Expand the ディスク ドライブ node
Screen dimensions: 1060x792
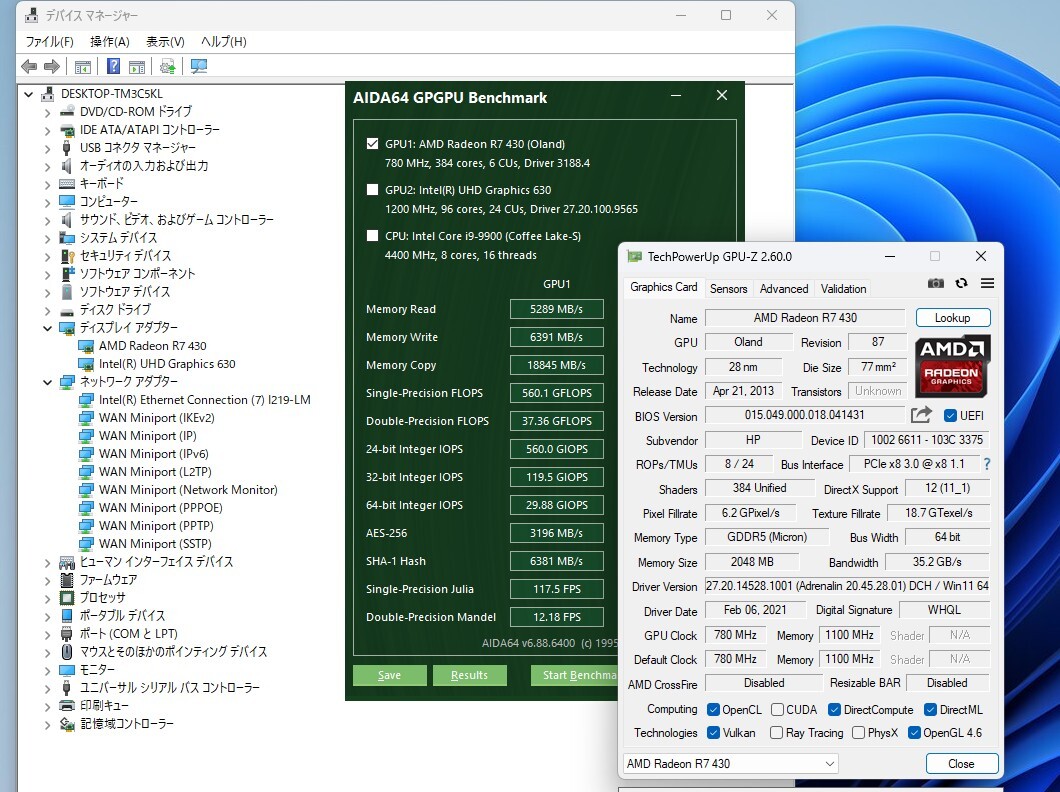(x=47, y=311)
